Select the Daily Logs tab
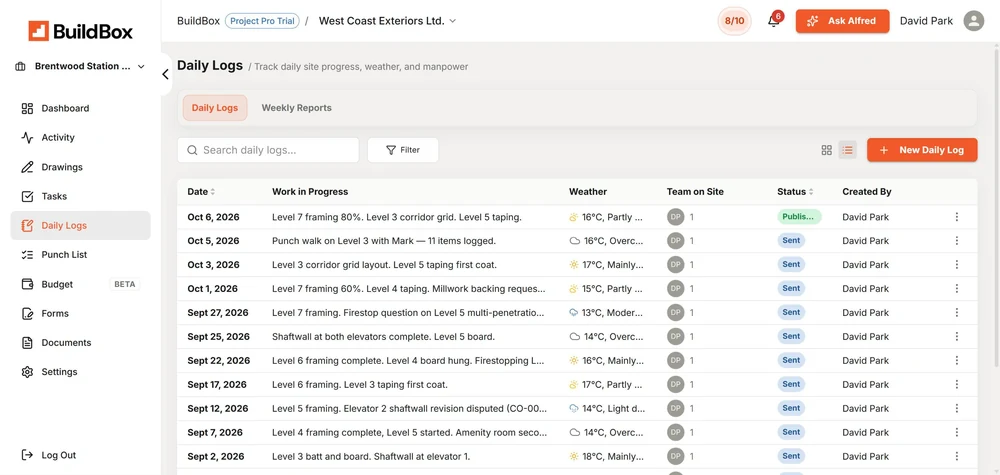This screenshot has width=1000, height=475. (x=215, y=108)
